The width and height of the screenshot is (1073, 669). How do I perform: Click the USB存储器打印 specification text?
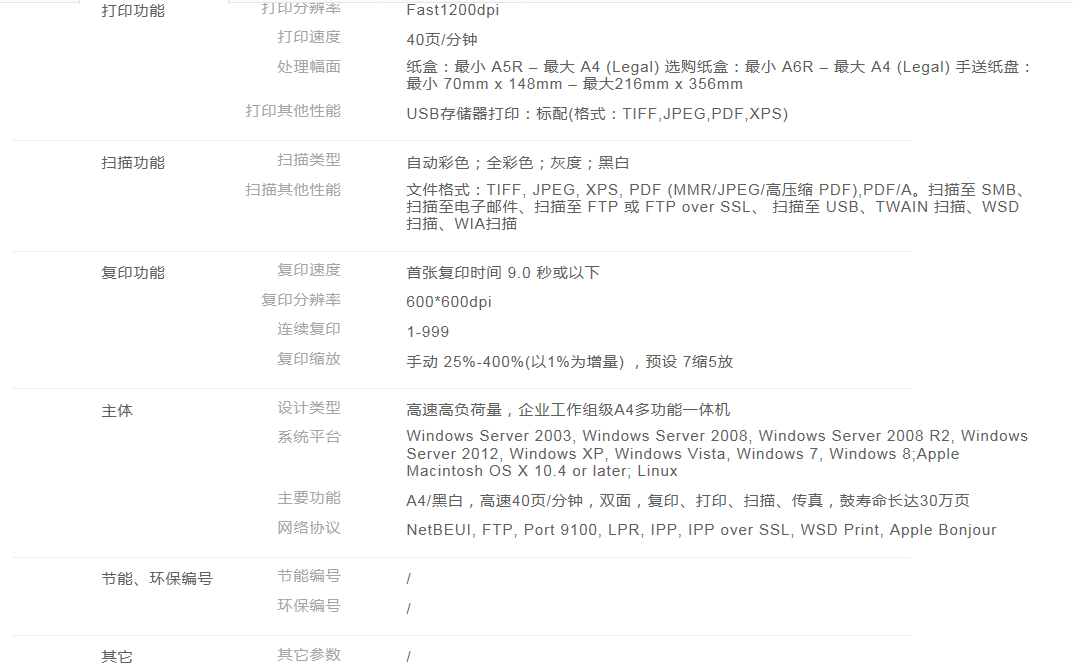click(x=596, y=114)
